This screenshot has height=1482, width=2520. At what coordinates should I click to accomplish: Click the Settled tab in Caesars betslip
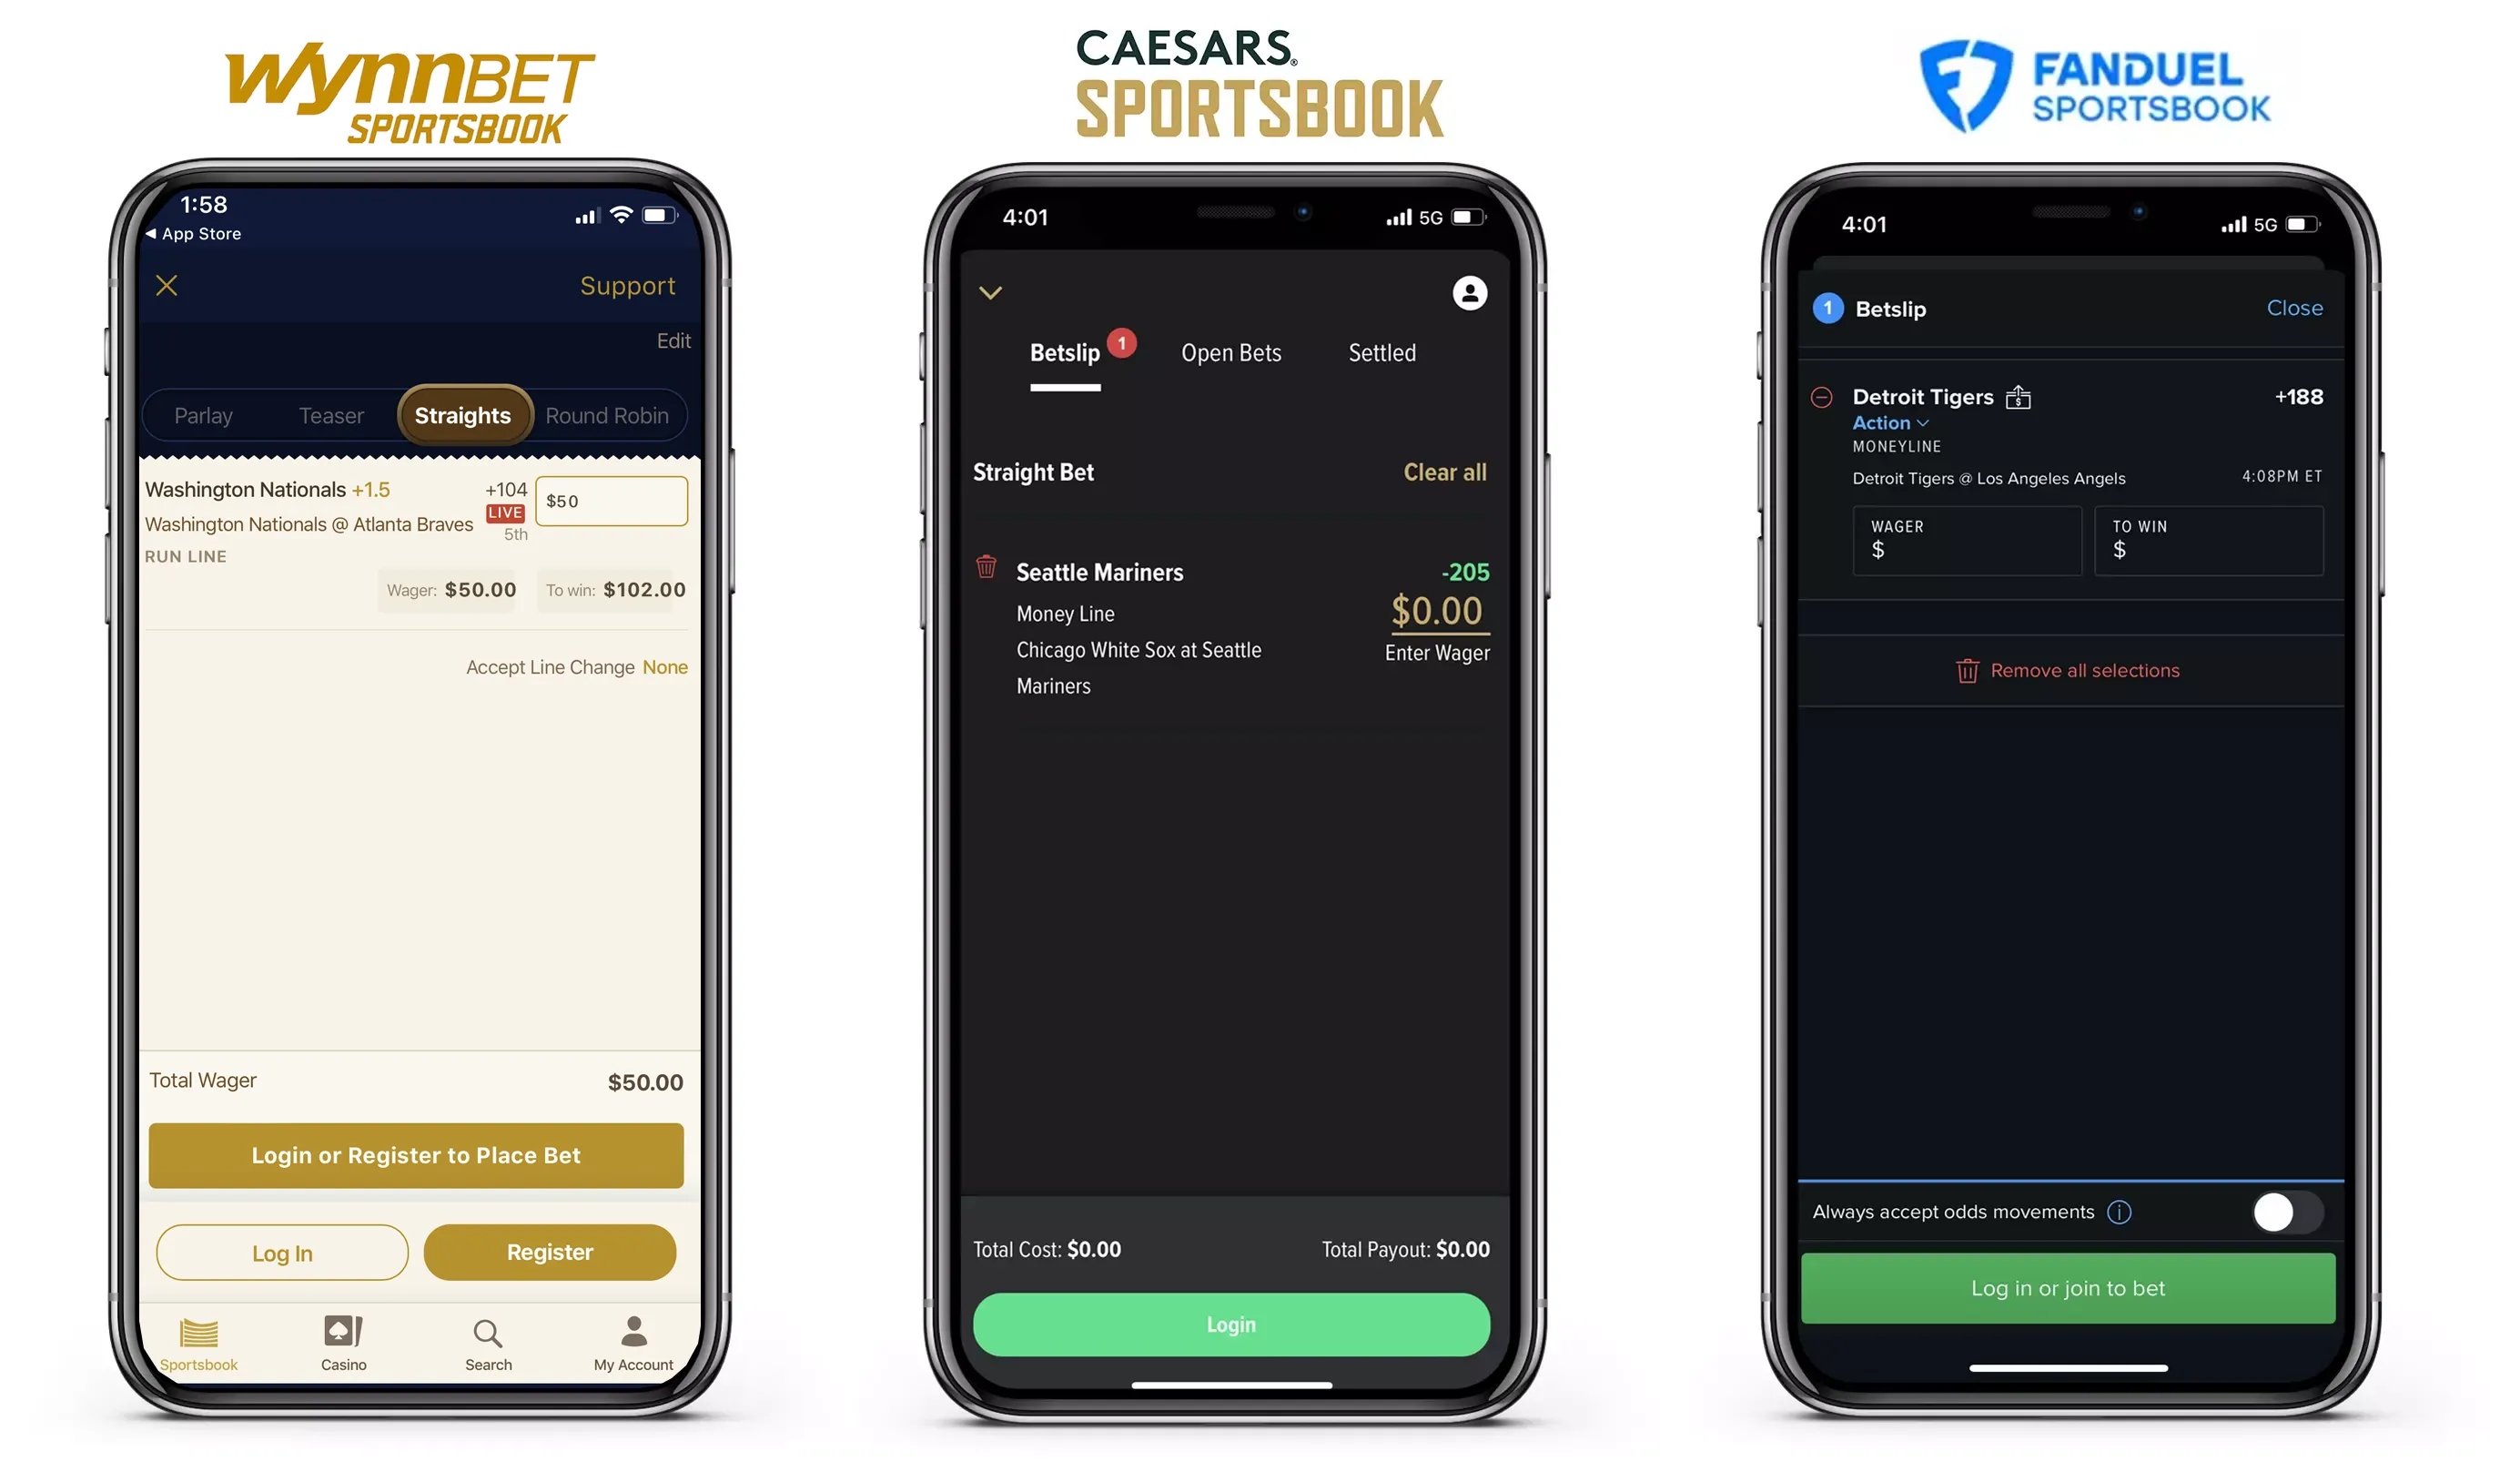coord(1382,351)
